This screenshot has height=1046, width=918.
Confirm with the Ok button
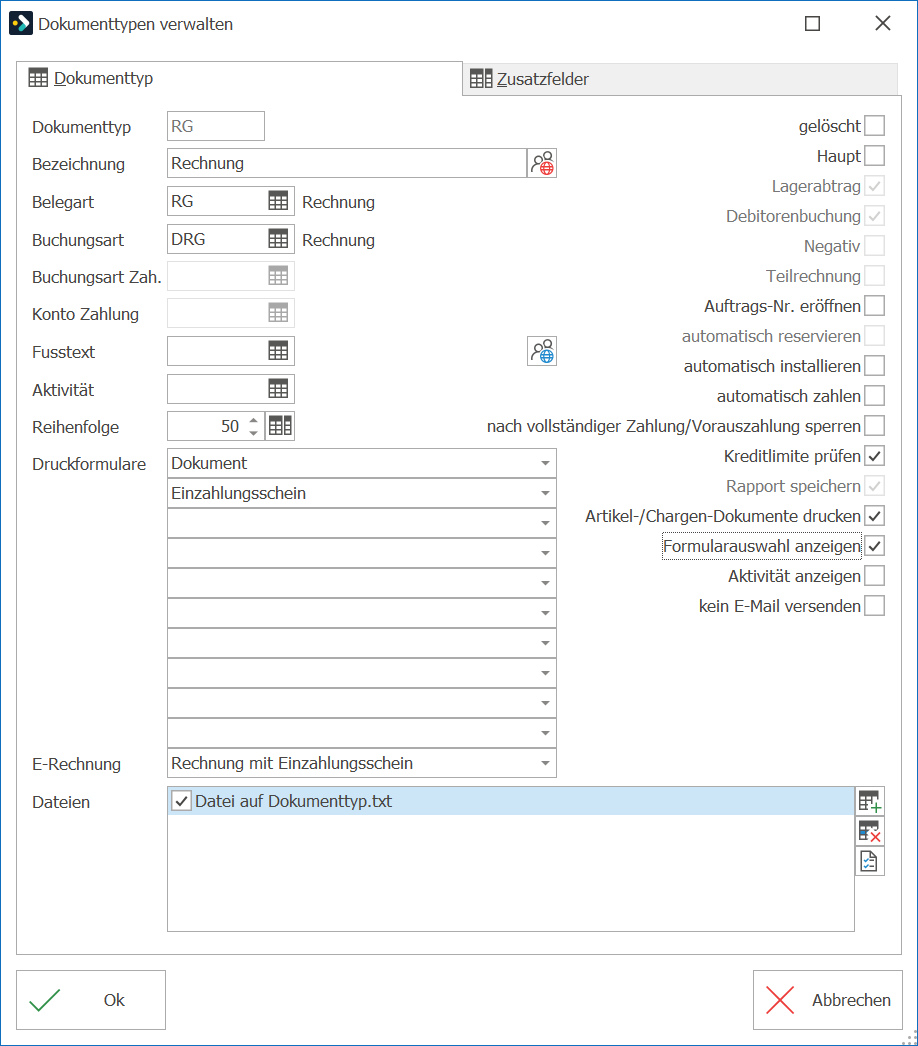tap(91, 1000)
